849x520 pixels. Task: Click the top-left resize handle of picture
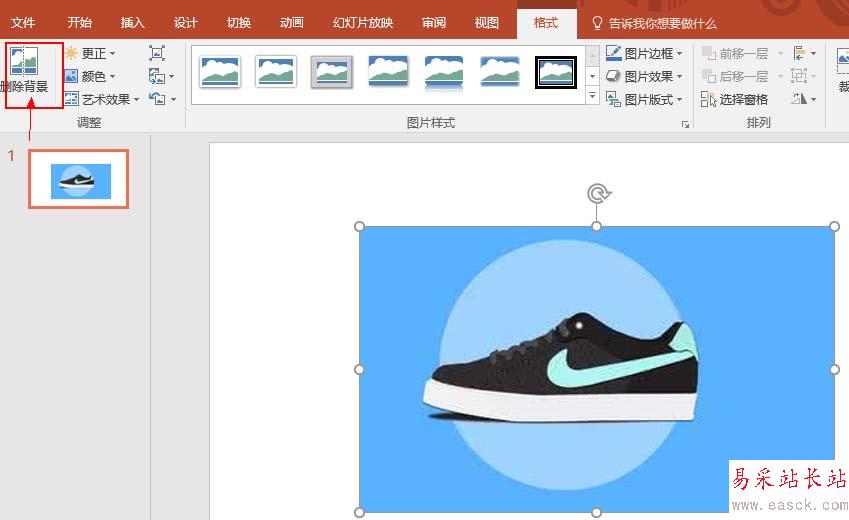(359, 226)
